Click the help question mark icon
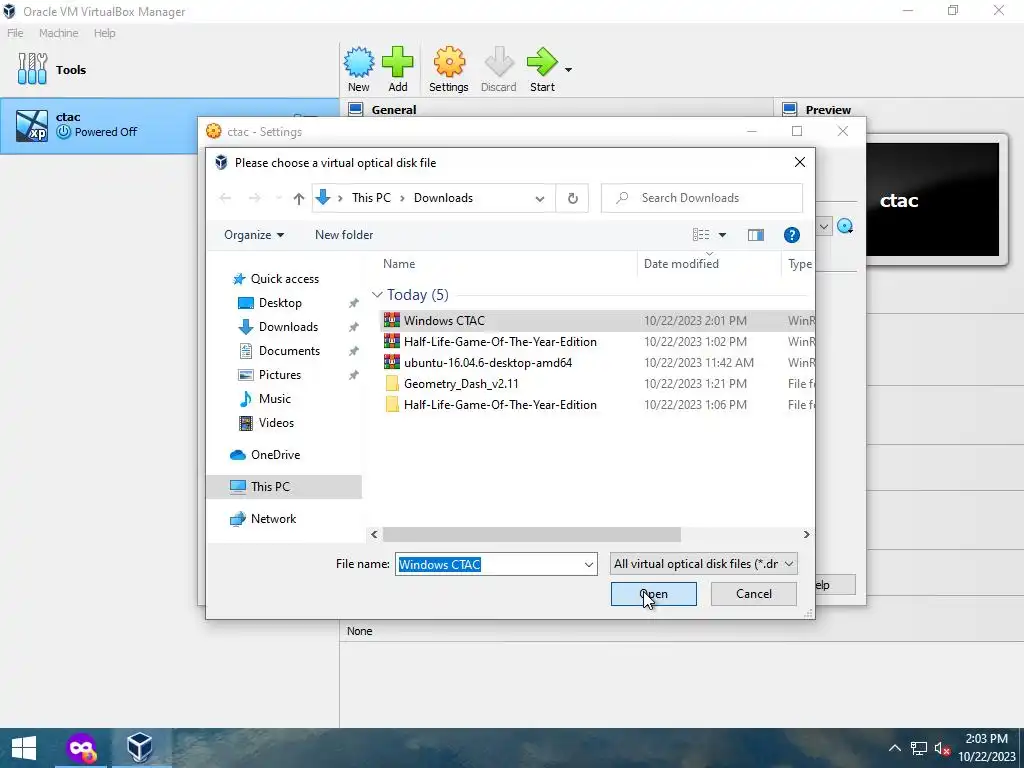Viewport: 1024px width, 768px height. point(792,235)
